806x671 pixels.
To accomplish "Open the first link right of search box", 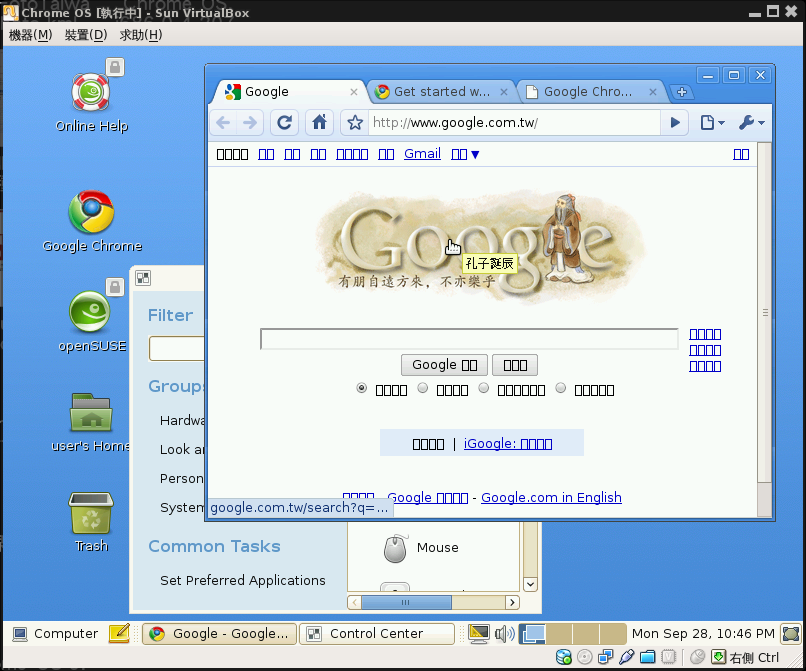I will point(705,334).
